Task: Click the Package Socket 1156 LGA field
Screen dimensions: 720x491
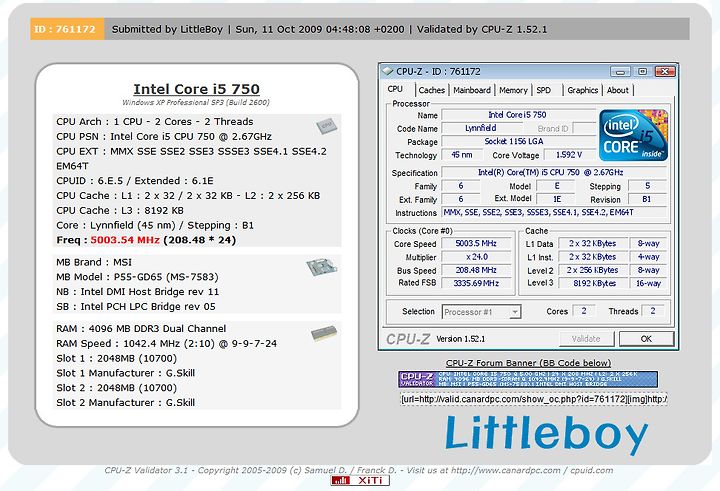Action: 518,141
